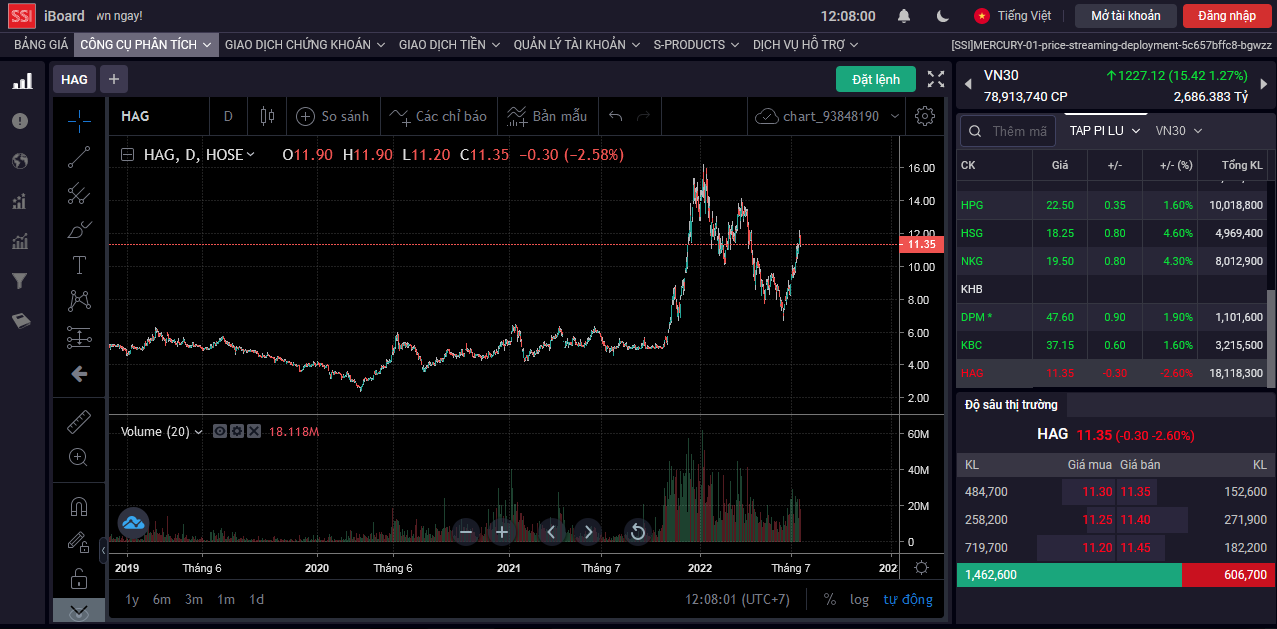Select the crosshair cursor tool
This screenshot has width=1277, height=629.
tap(79, 121)
